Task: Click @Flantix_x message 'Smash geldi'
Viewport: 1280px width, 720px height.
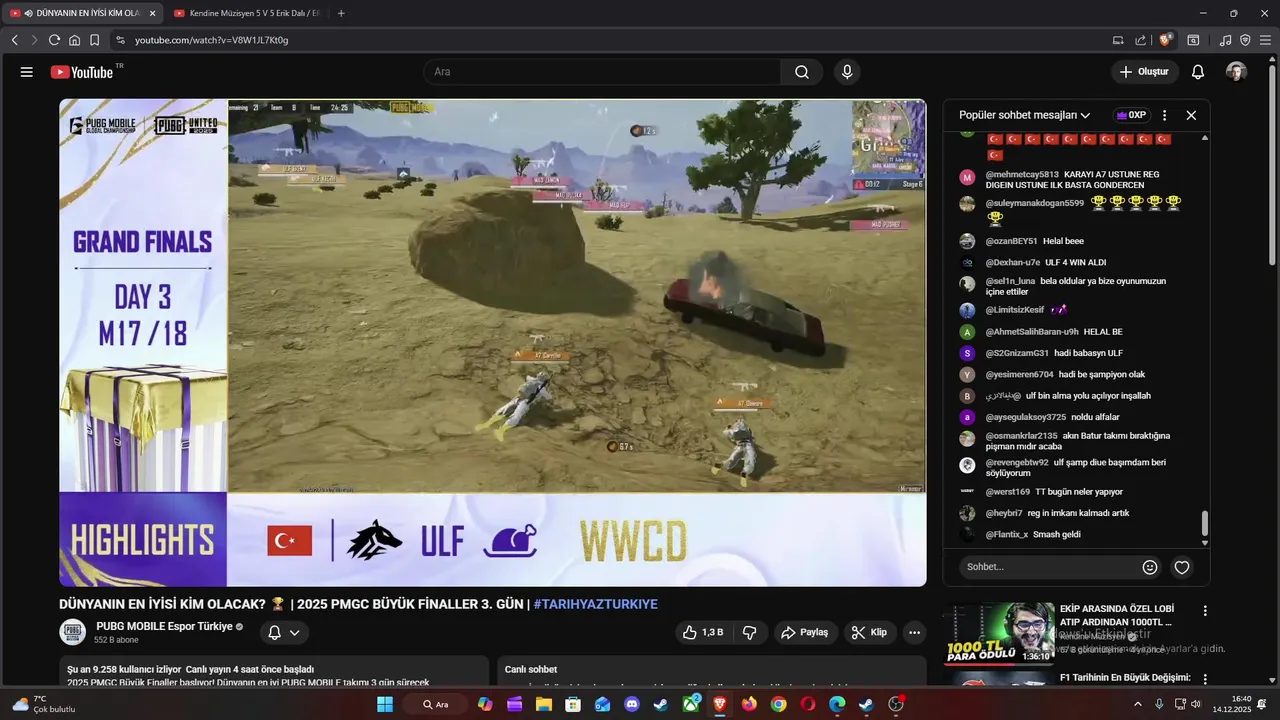Action: (x=1056, y=534)
